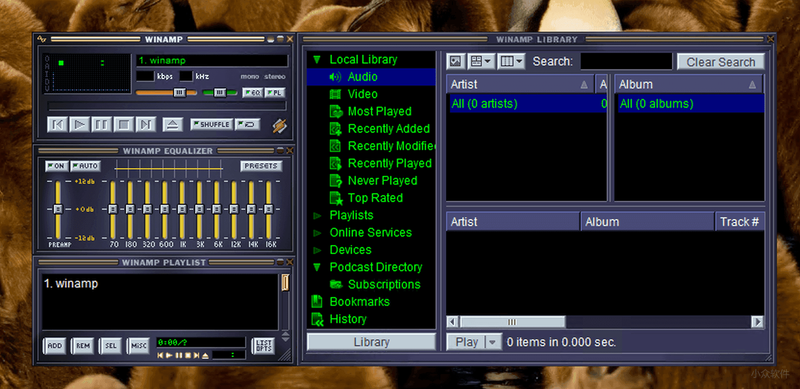This screenshot has height=389, width=800.
Task: Select Video in Local Library
Action: coord(362,94)
